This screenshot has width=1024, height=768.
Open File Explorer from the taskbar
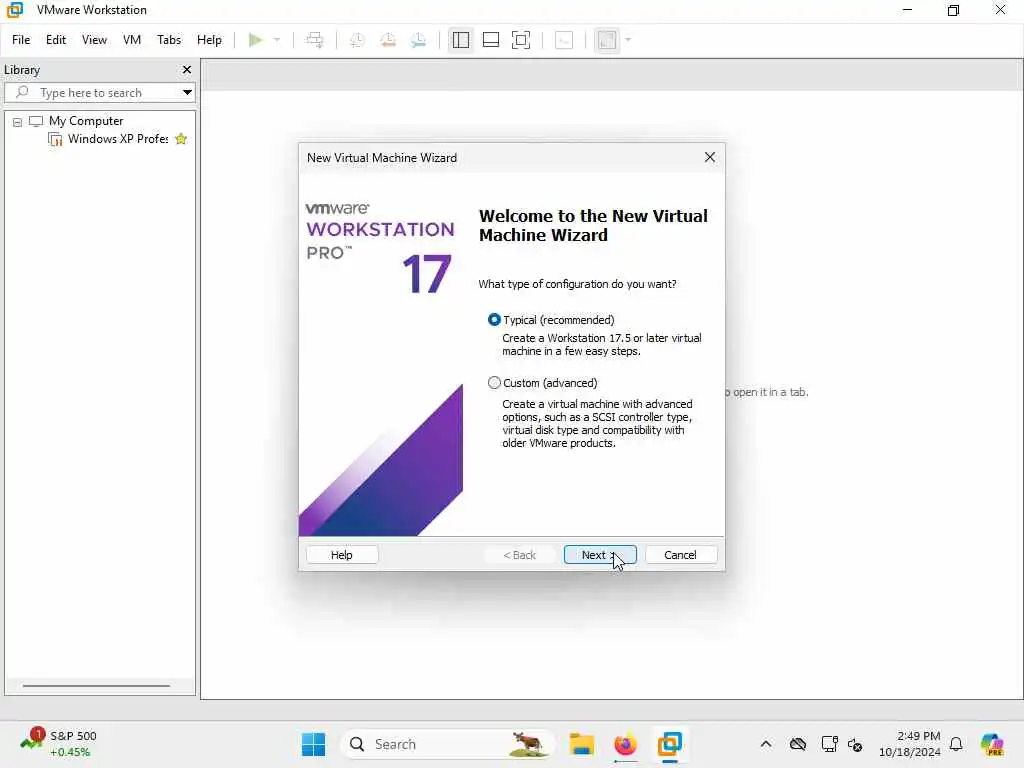coord(581,744)
